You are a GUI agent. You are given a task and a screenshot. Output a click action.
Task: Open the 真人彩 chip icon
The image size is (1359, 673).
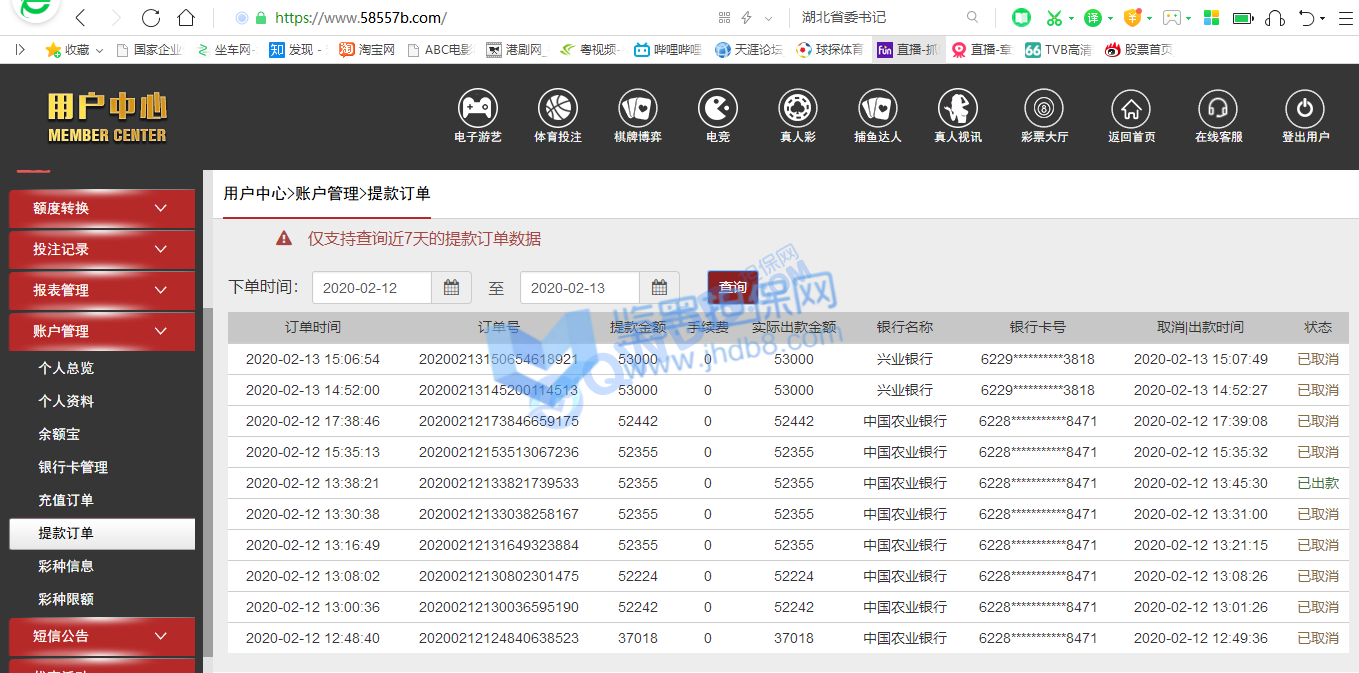[x=797, y=108]
